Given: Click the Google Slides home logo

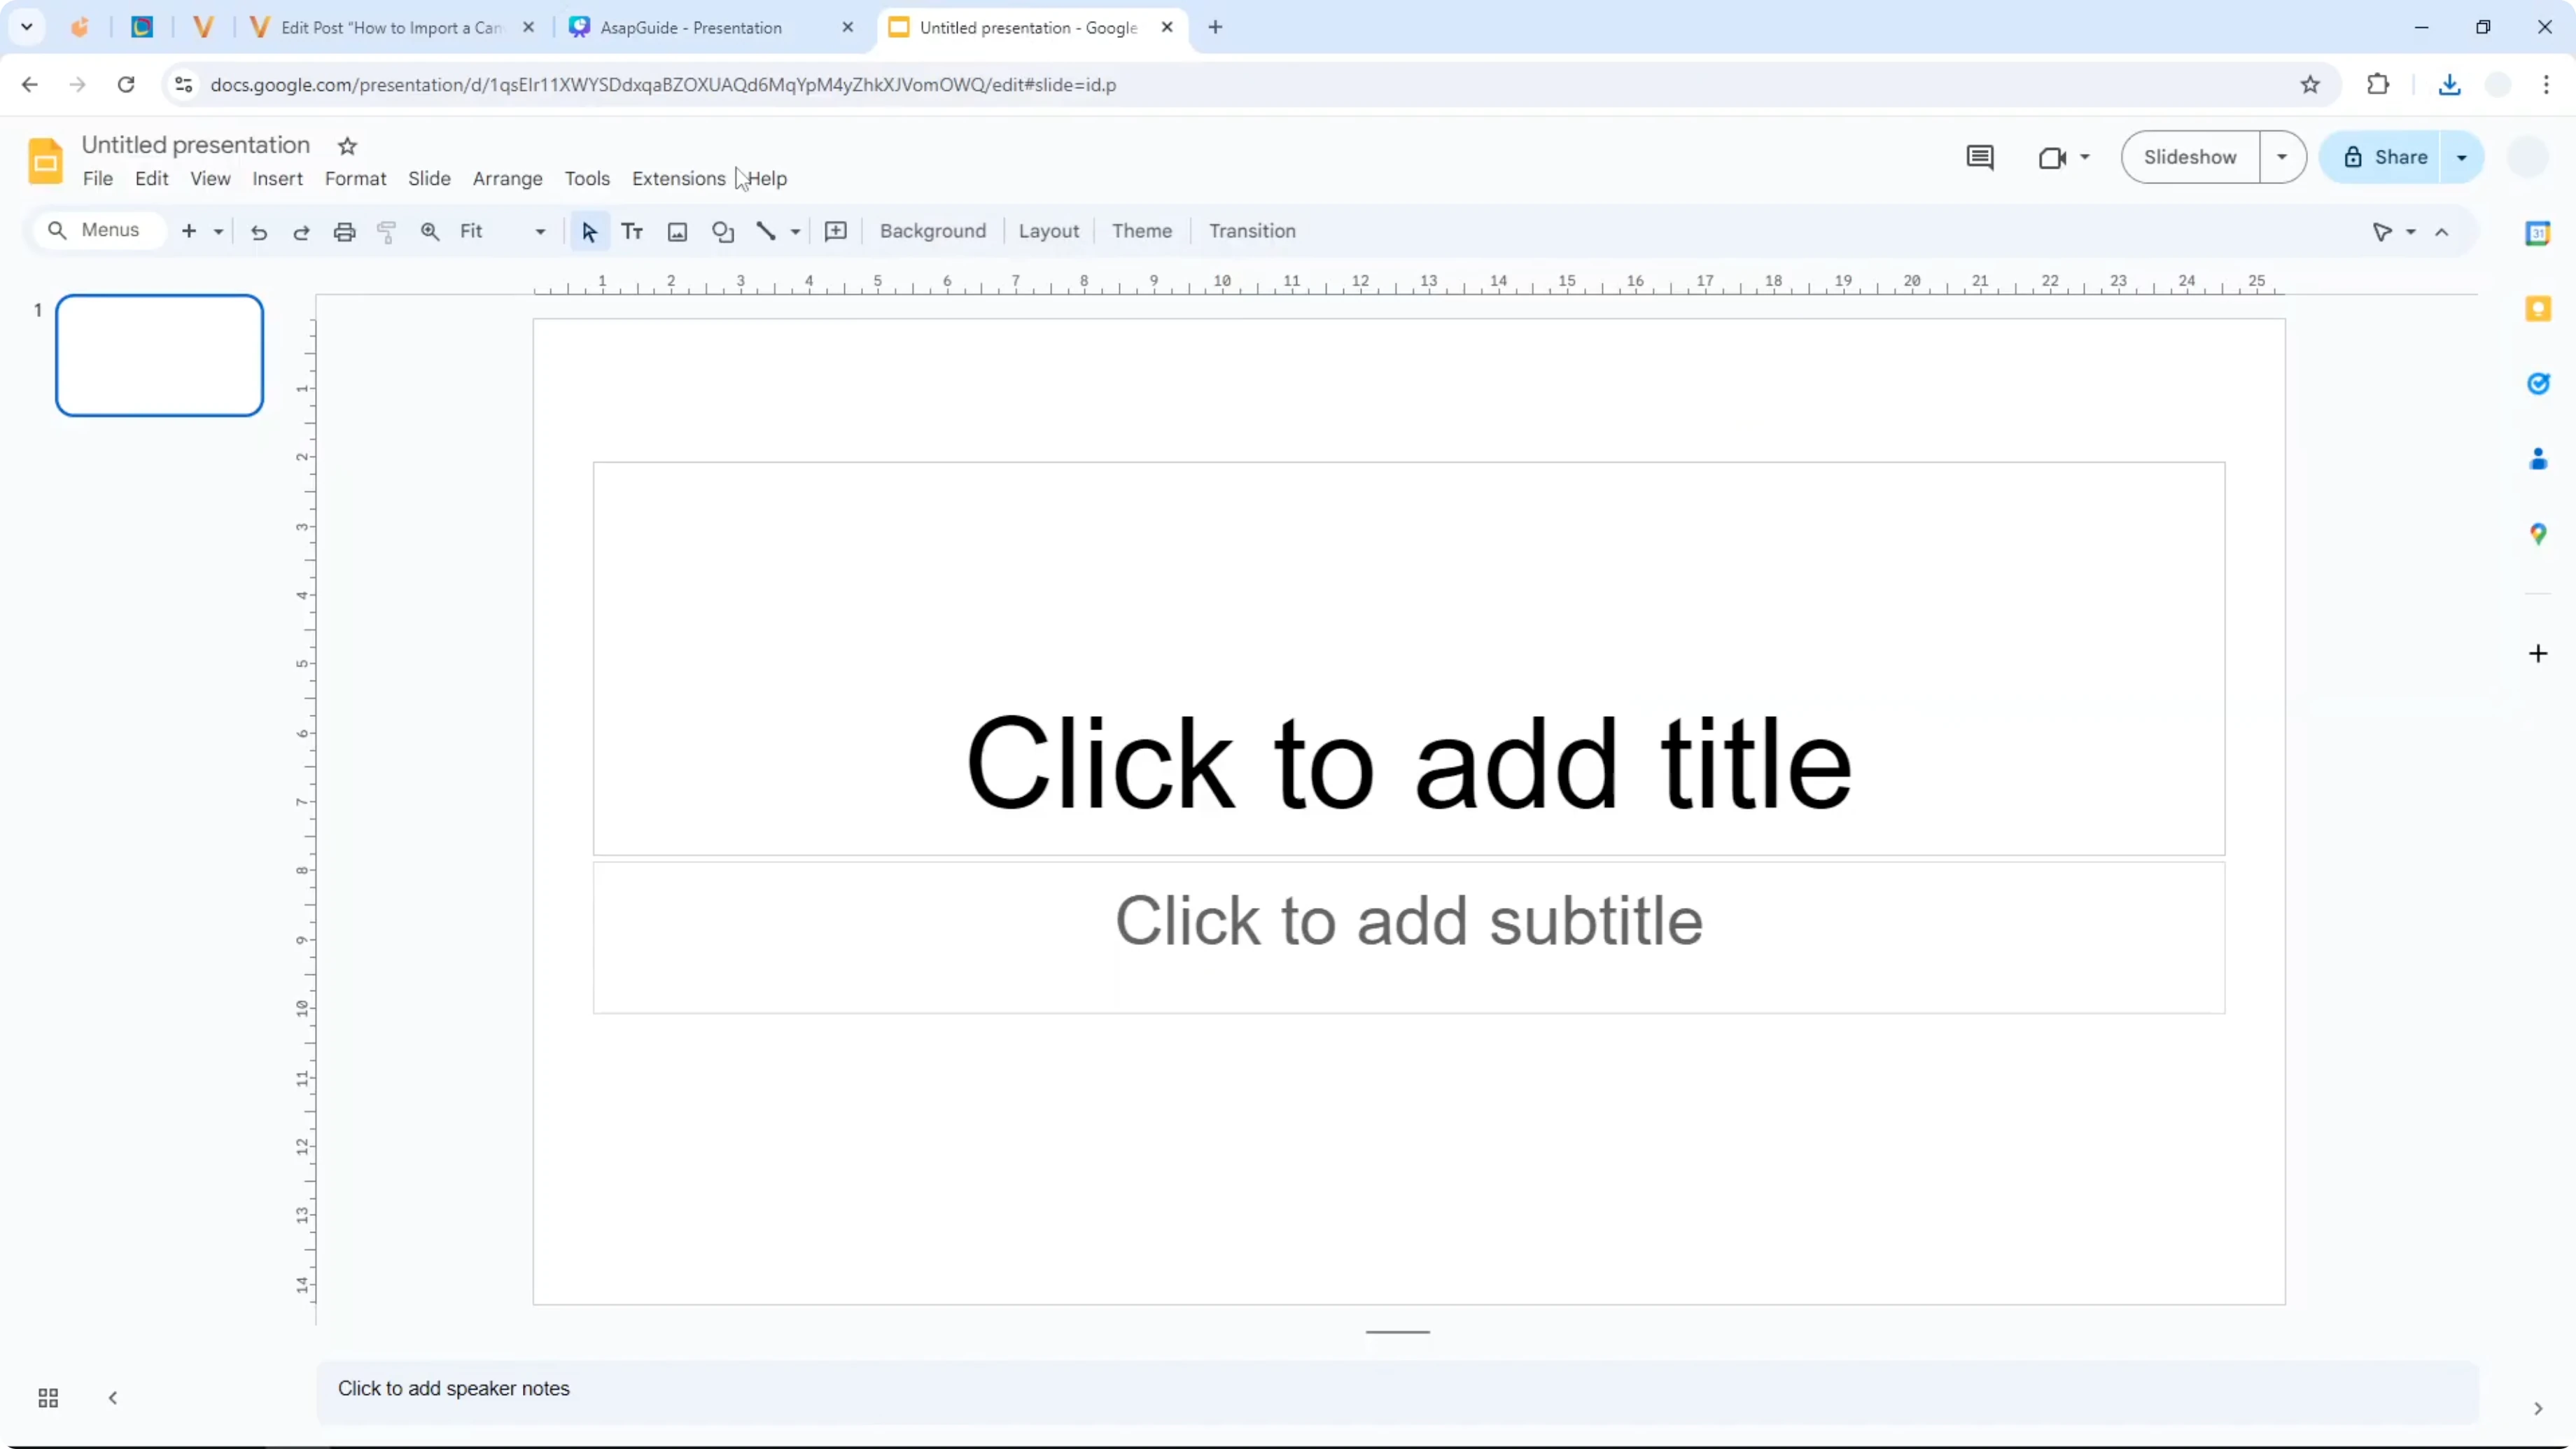Looking at the screenshot, I should pyautogui.click(x=45, y=161).
